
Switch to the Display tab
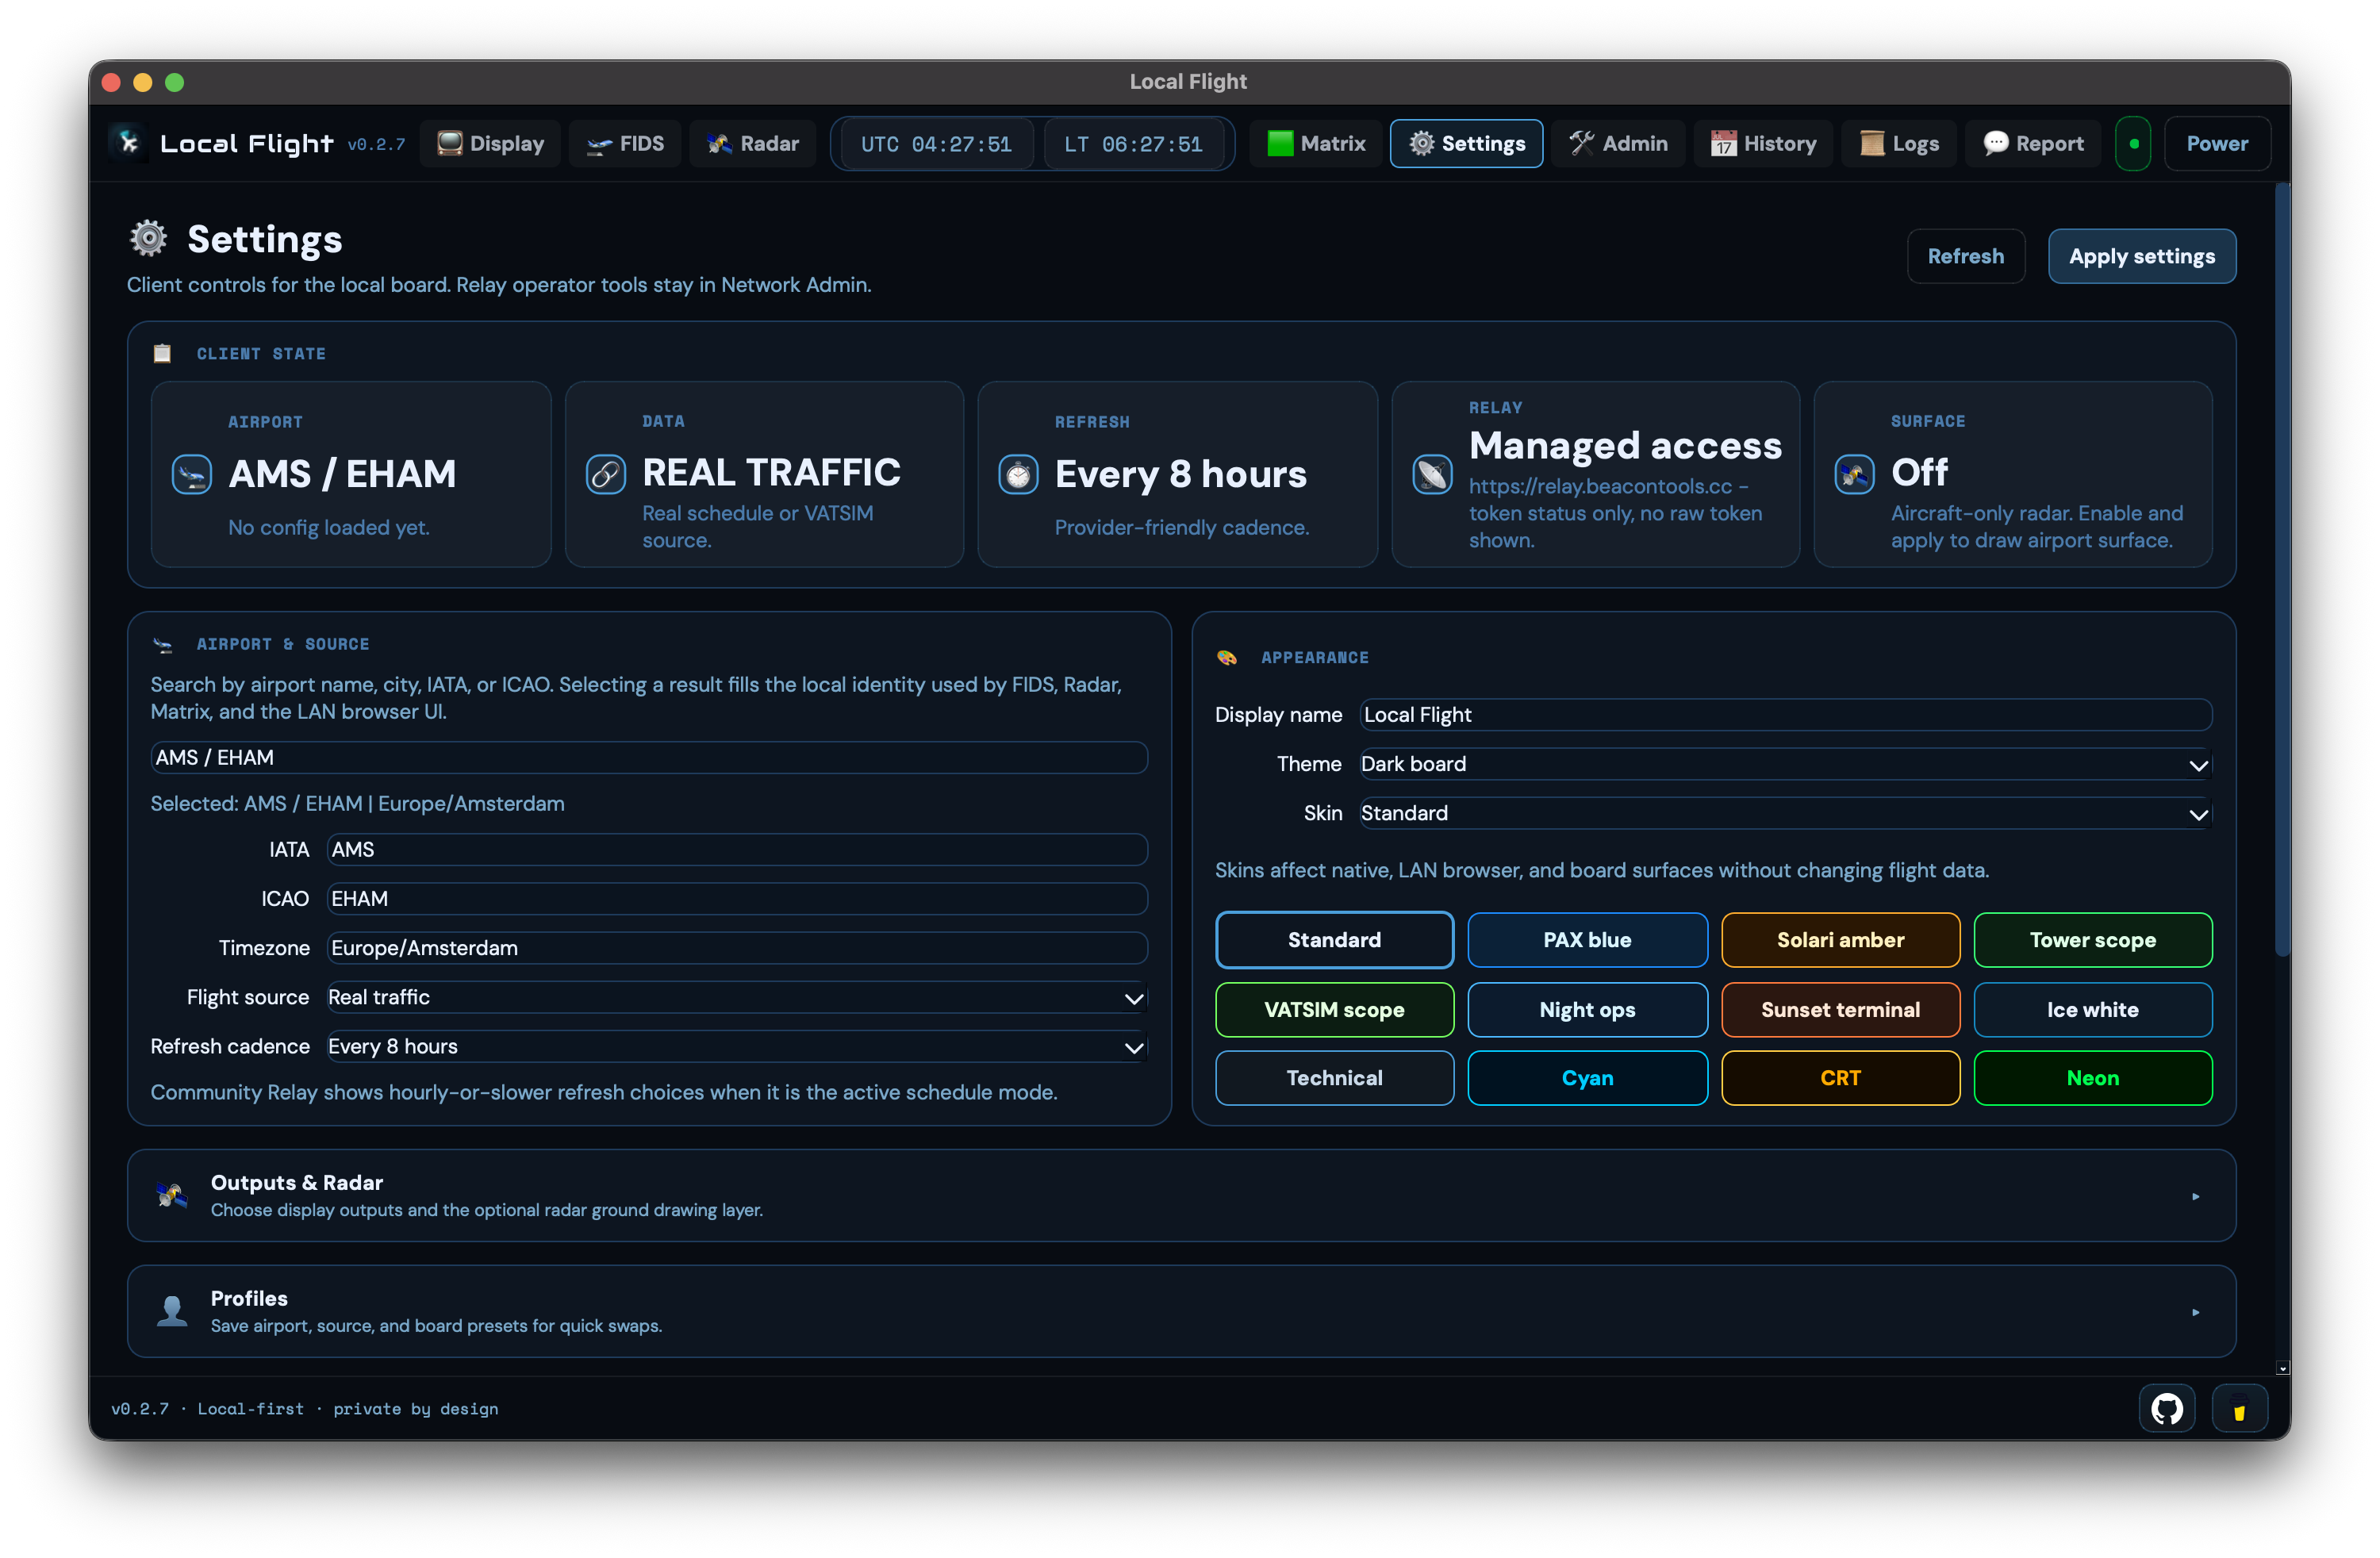(x=490, y=144)
